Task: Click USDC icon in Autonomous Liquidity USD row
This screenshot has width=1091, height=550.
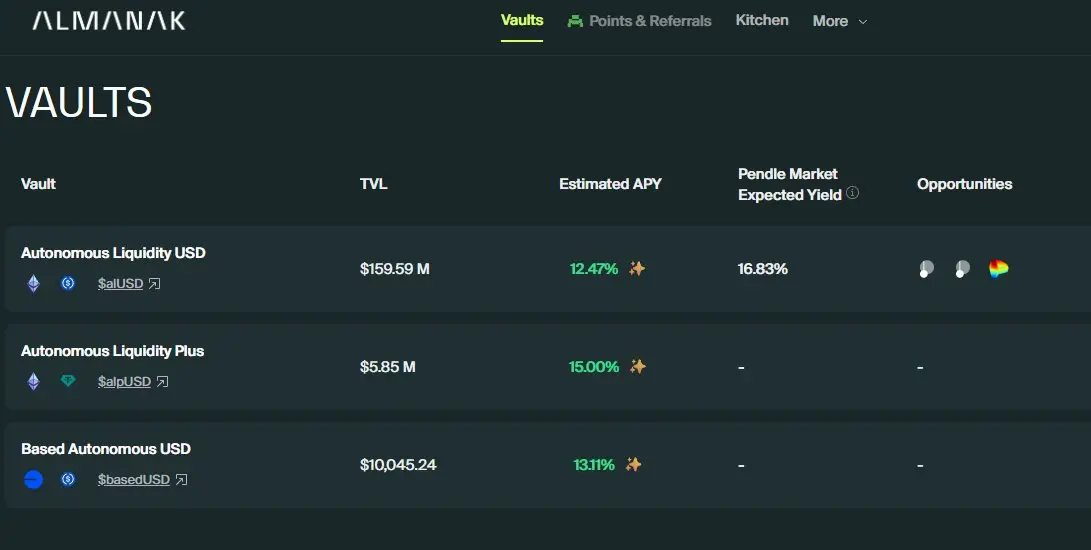Action: tap(68, 283)
